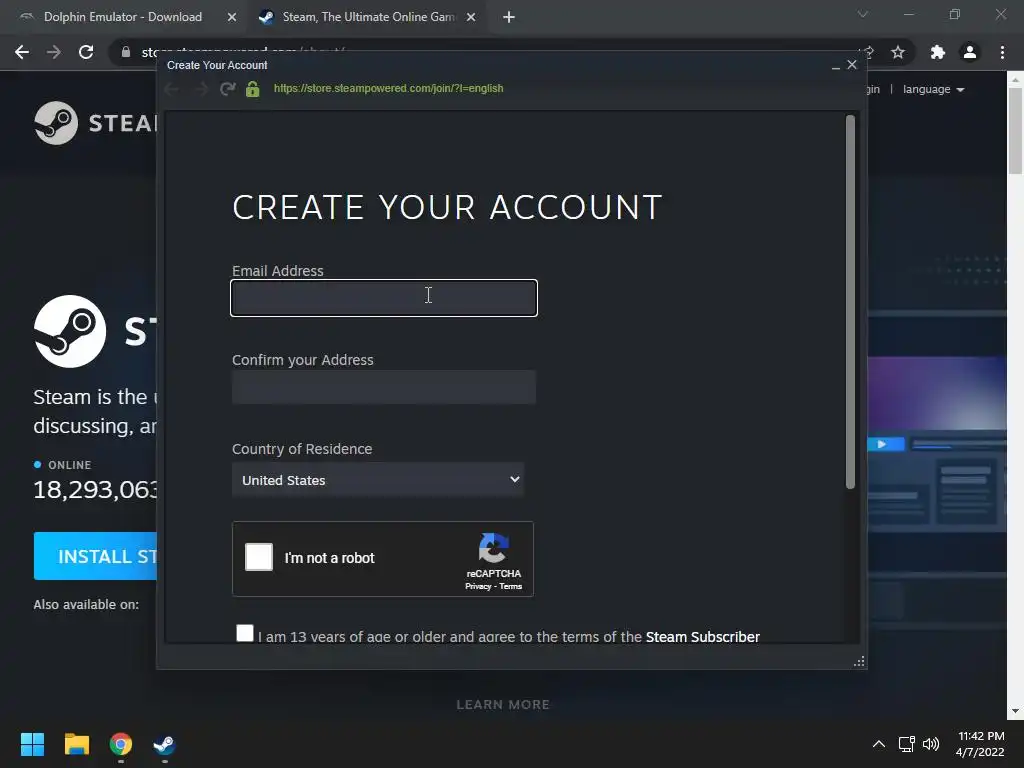Check the I'm not a robot box

[259, 557]
